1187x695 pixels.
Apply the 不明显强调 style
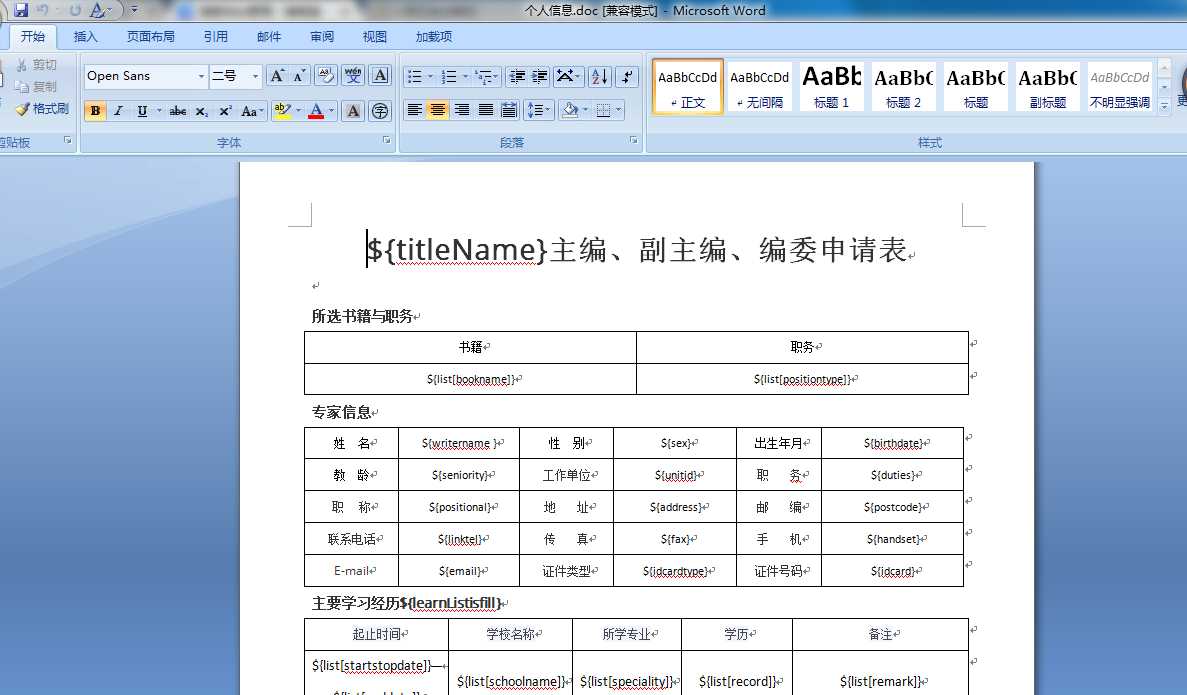click(1120, 86)
